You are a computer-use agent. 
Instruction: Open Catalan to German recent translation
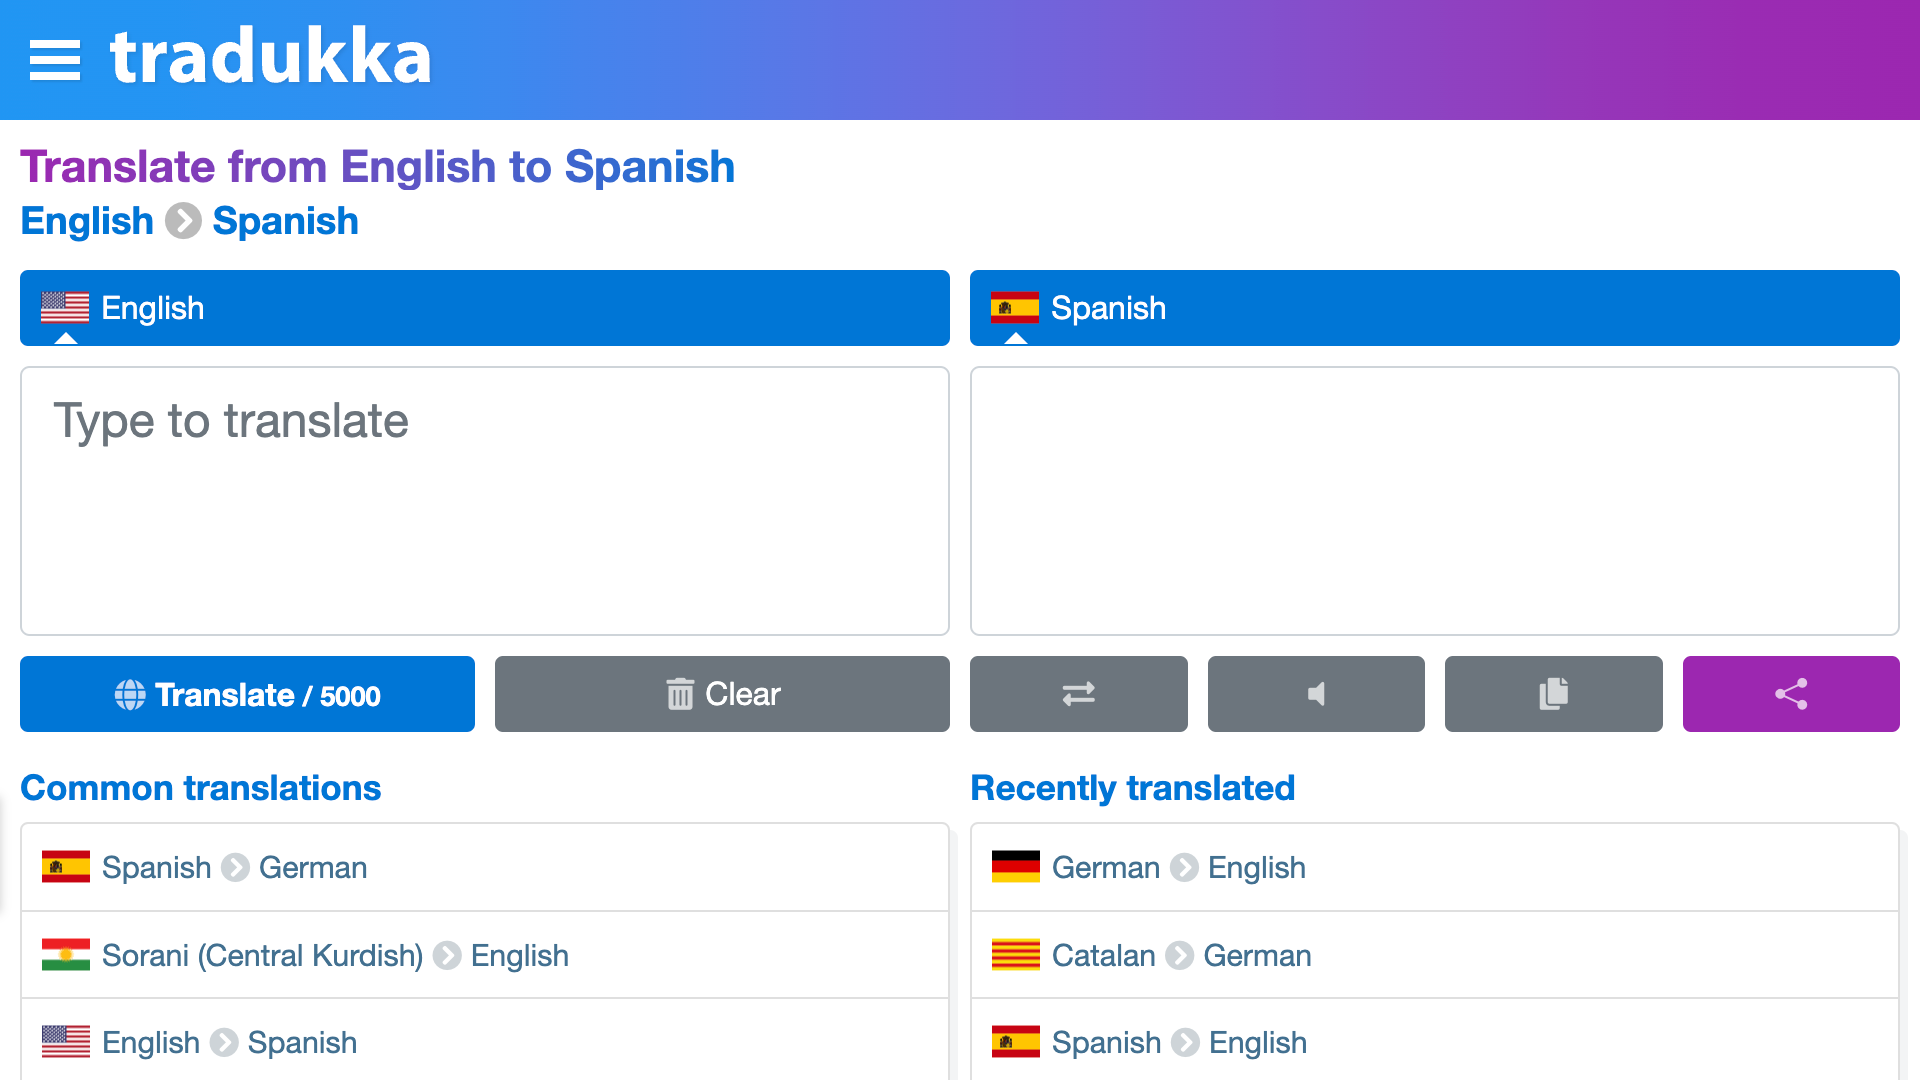tap(1435, 955)
